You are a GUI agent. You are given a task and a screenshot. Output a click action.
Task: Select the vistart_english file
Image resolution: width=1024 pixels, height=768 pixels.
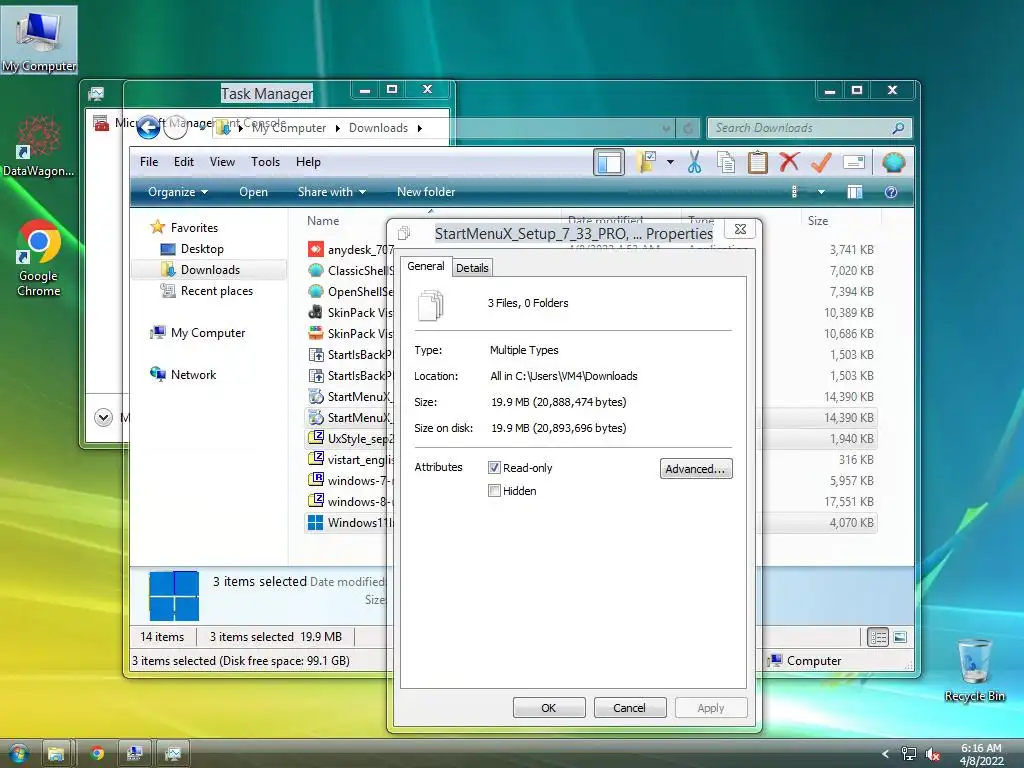[351, 459]
